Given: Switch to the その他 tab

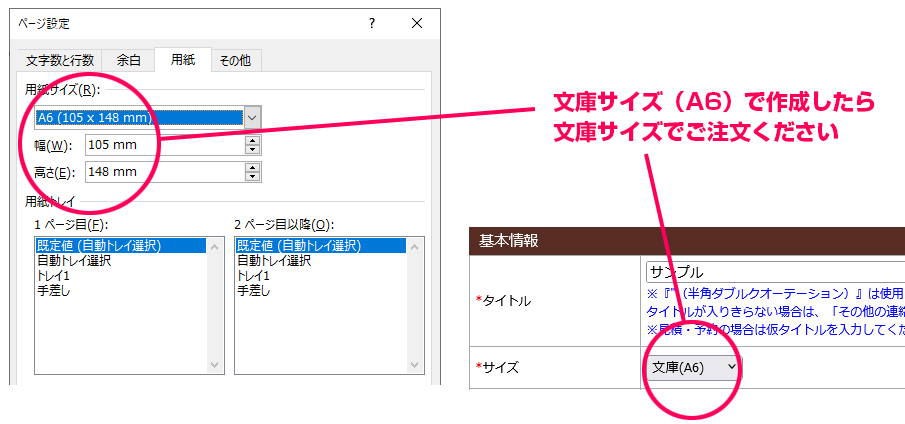Looking at the screenshot, I should point(235,60).
